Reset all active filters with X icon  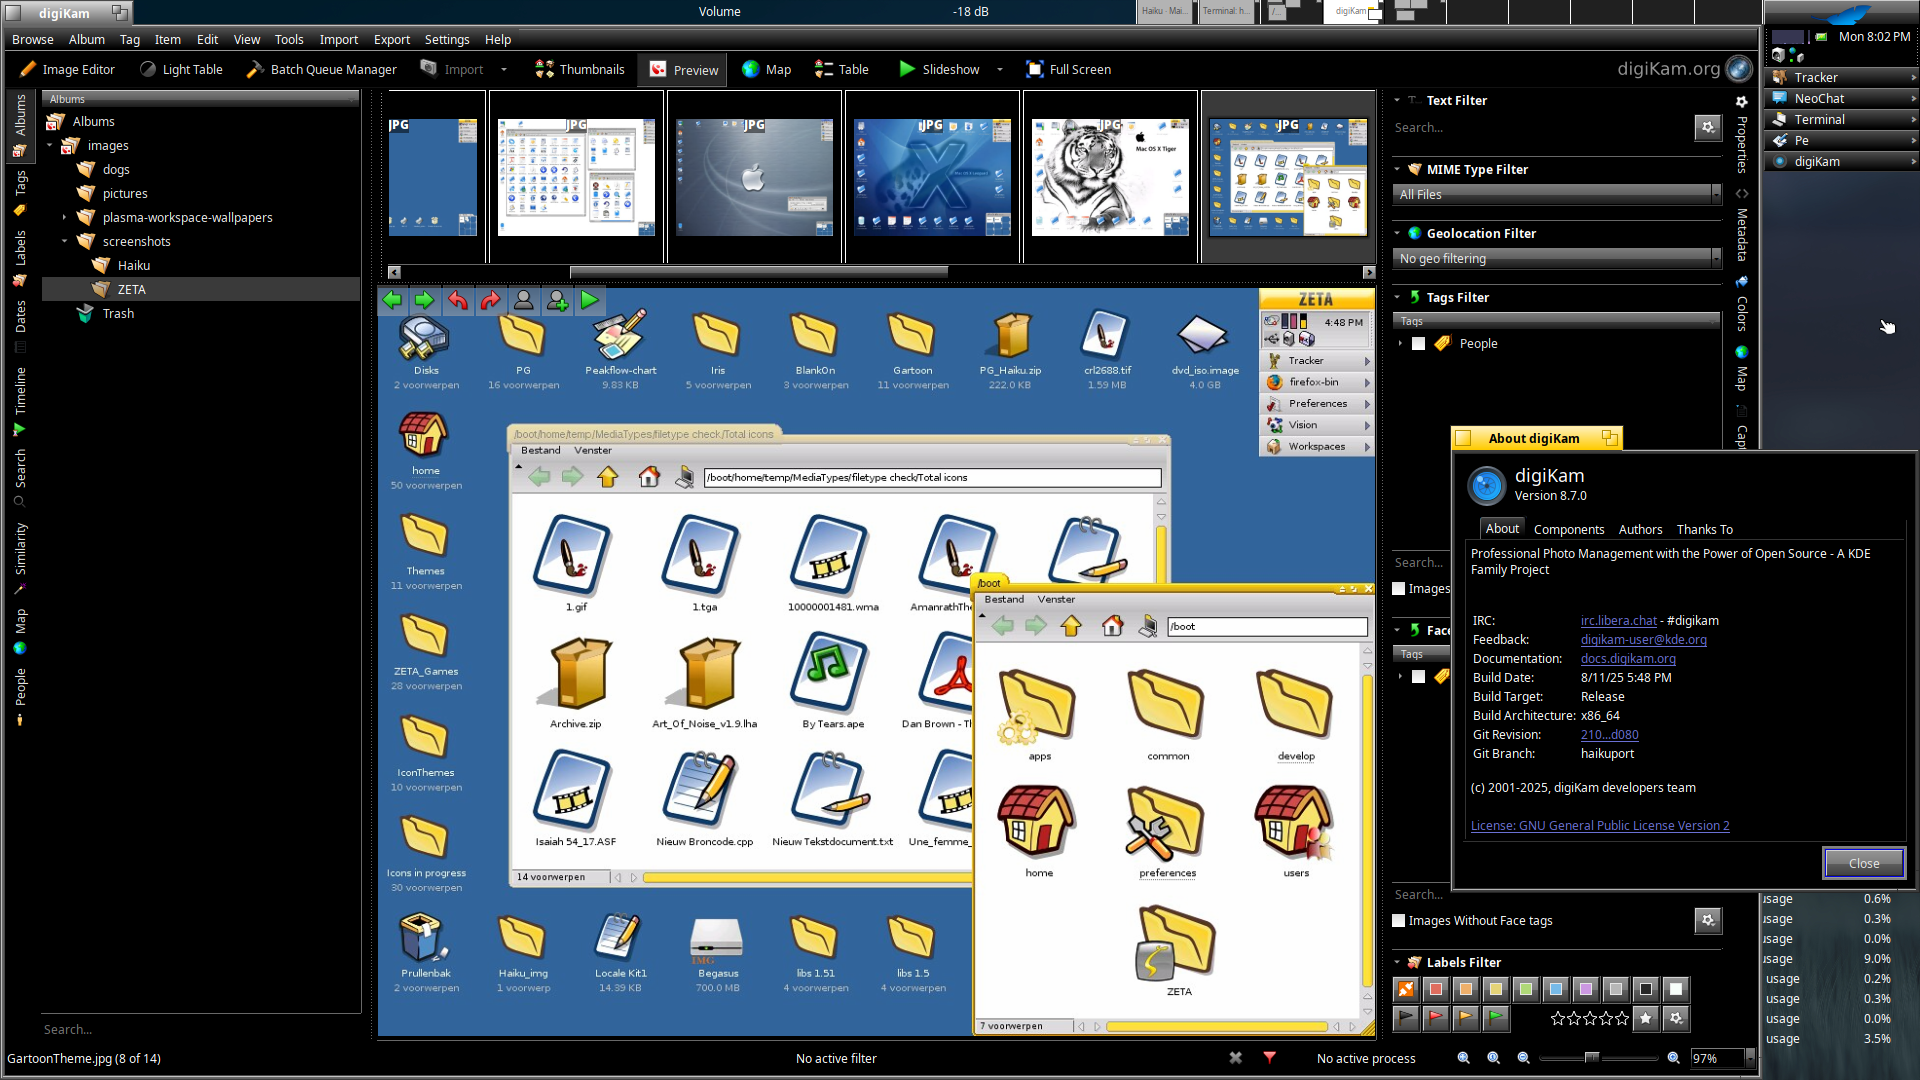(x=1236, y=1058)
